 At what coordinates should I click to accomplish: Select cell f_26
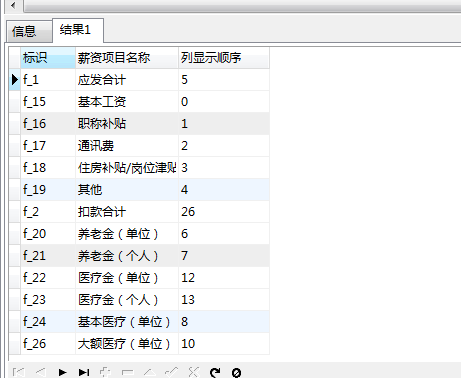coord(48,344)
